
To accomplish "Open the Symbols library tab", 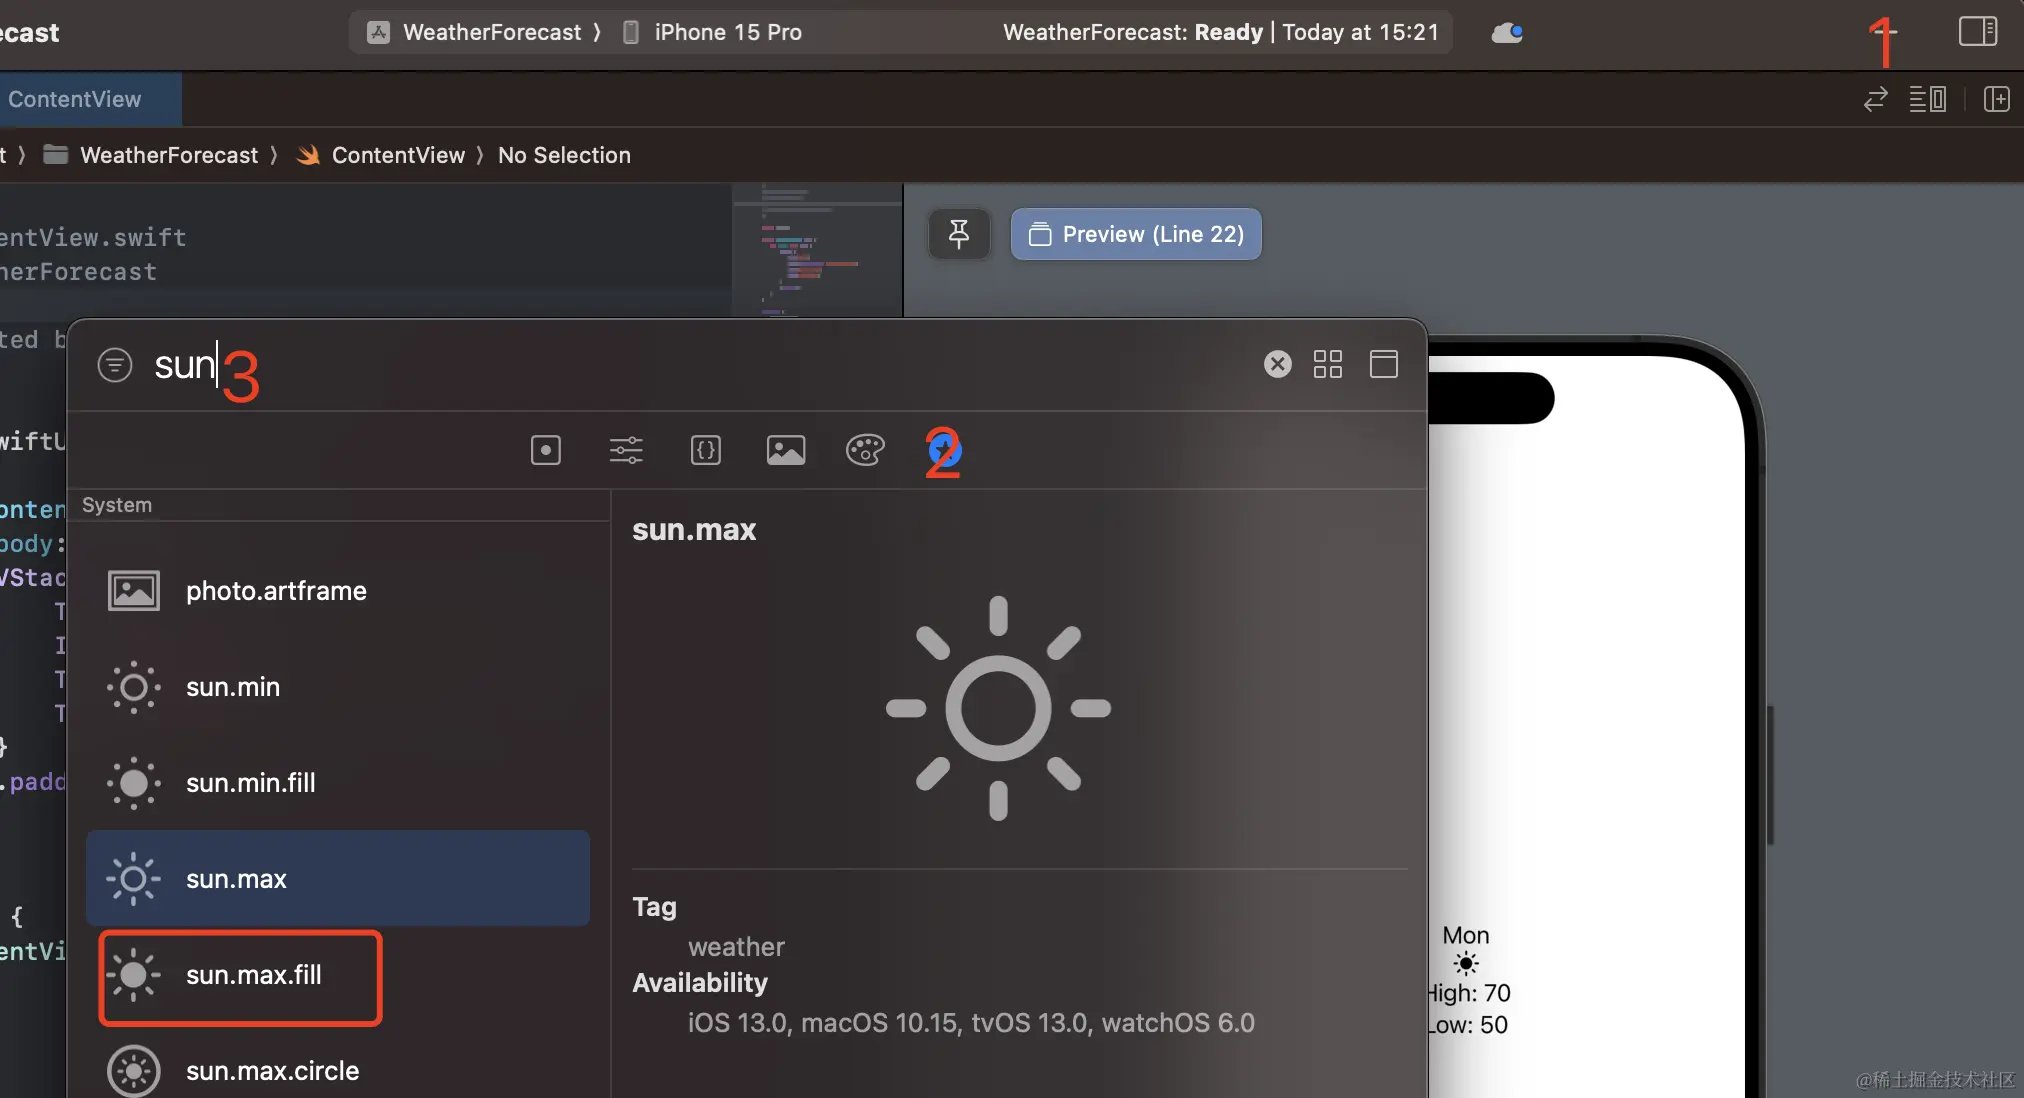I will point(944,451).
